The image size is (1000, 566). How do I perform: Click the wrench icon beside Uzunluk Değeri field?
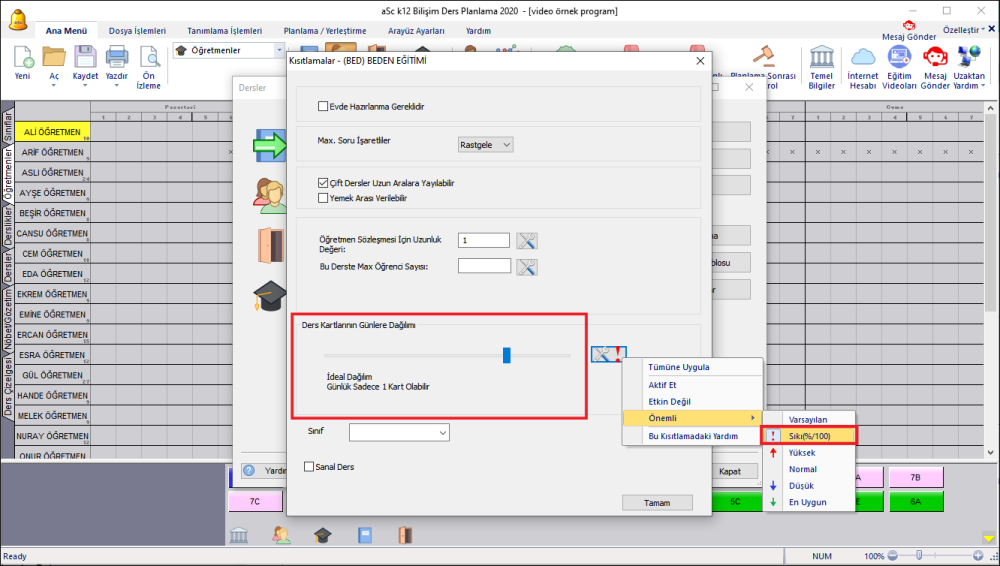point(527,241)
